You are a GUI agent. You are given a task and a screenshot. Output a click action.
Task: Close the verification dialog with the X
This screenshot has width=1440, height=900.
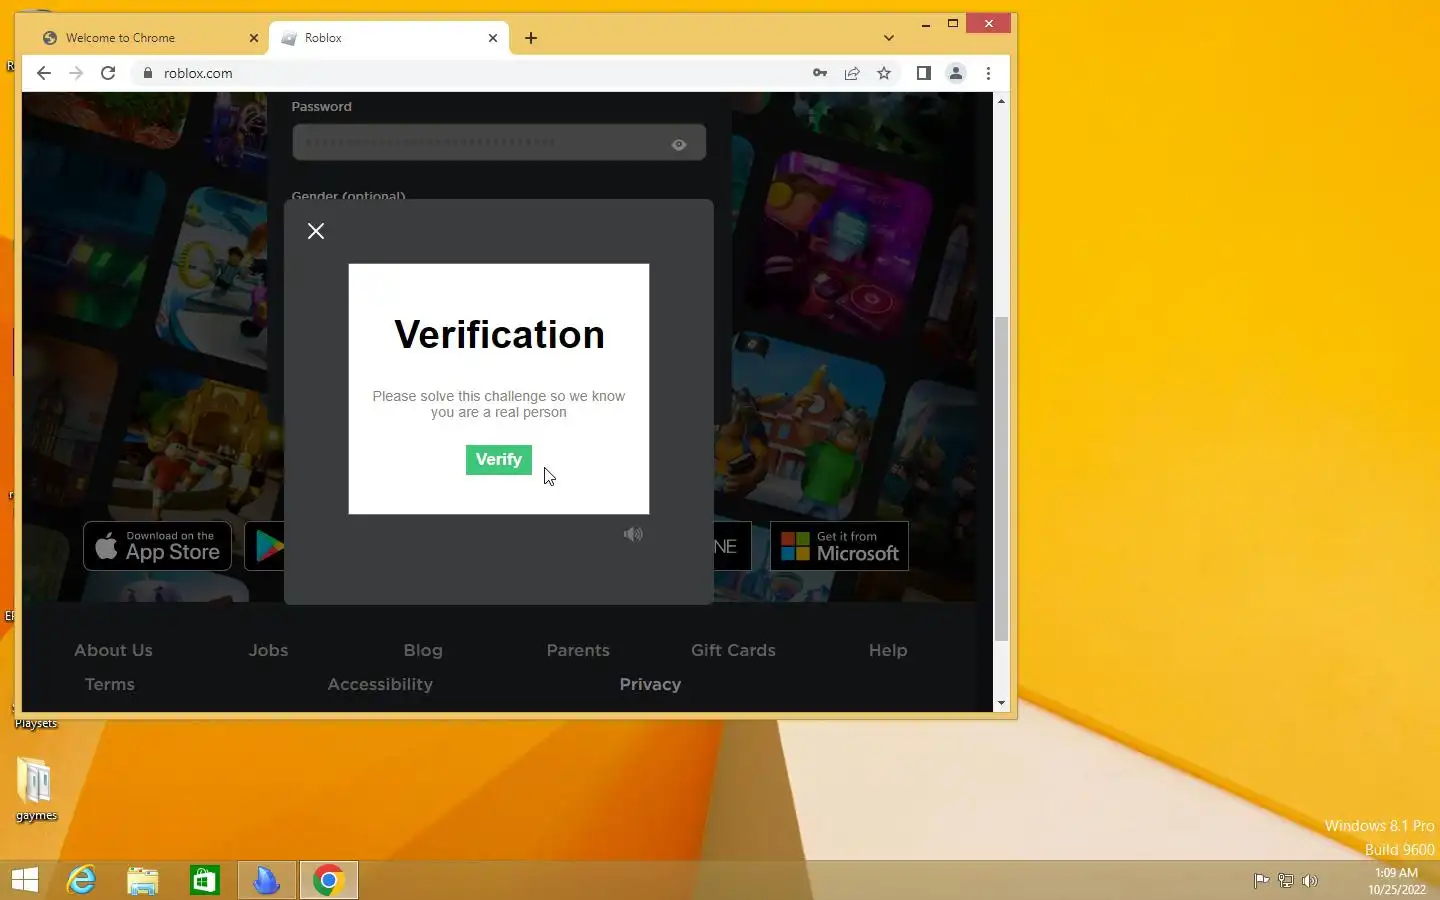(316, 231)
